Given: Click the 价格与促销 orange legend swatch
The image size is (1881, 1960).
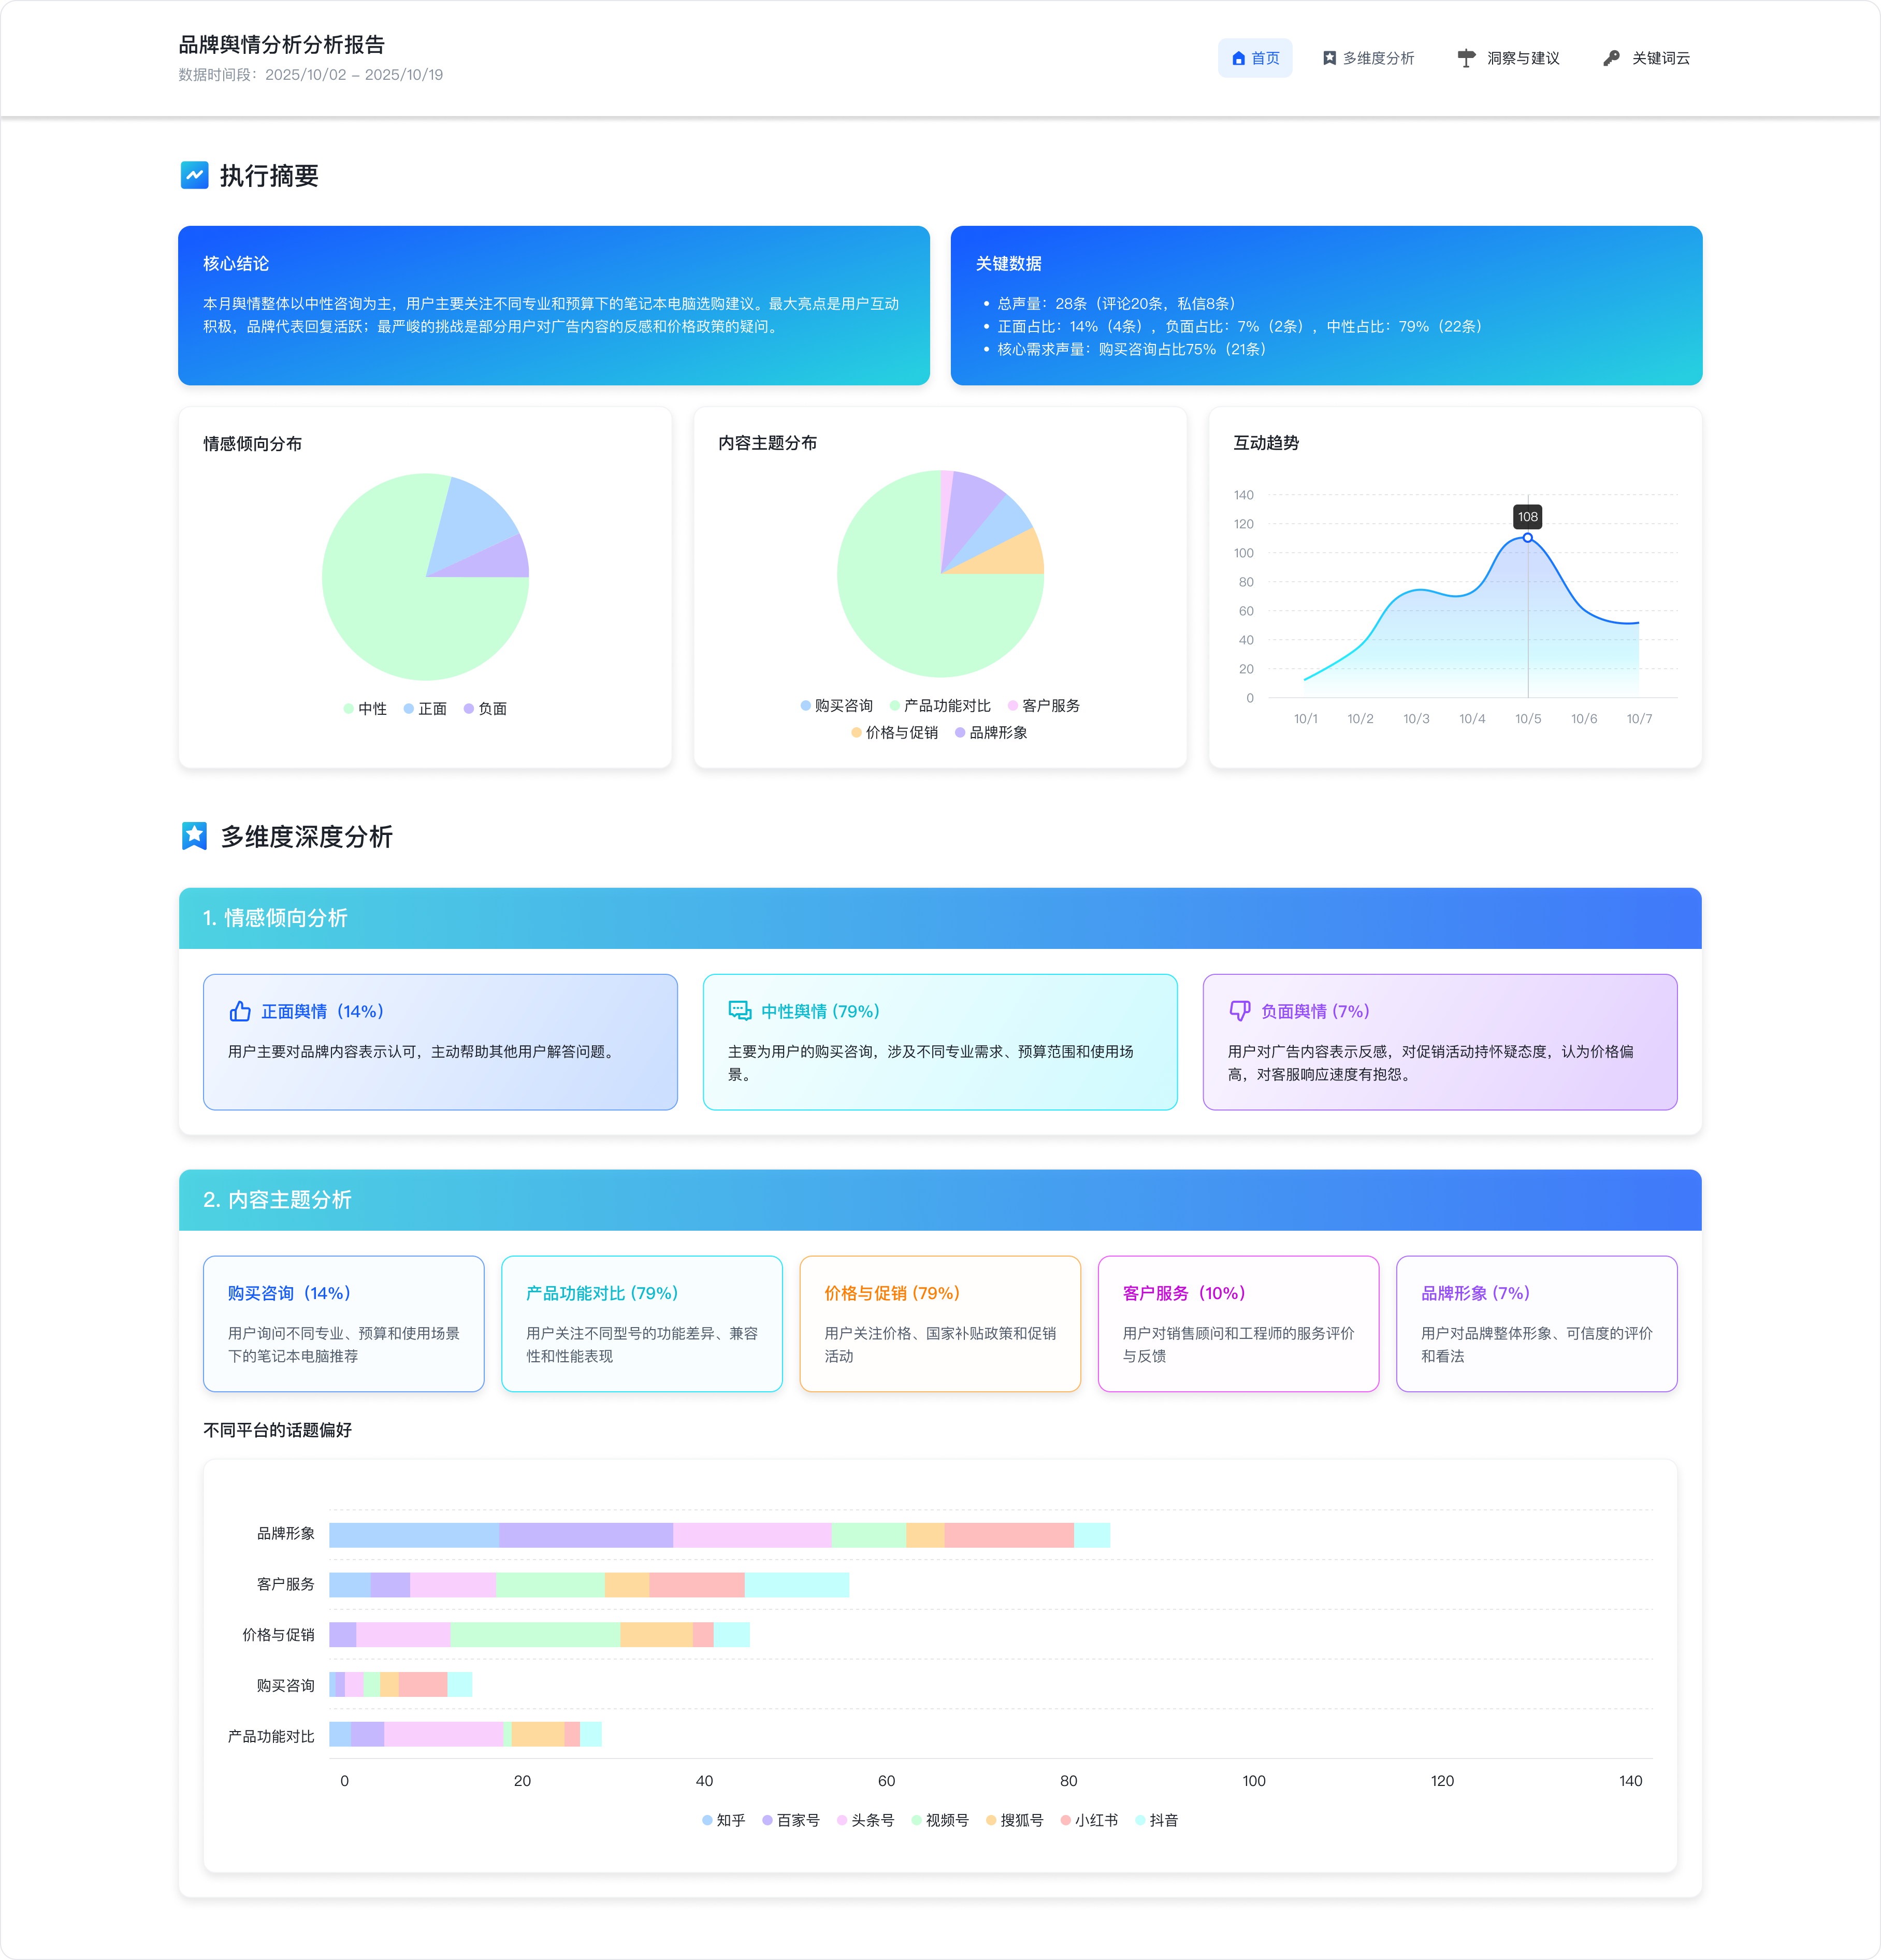Looking at the screenshot, I should [x=856, y=732].
